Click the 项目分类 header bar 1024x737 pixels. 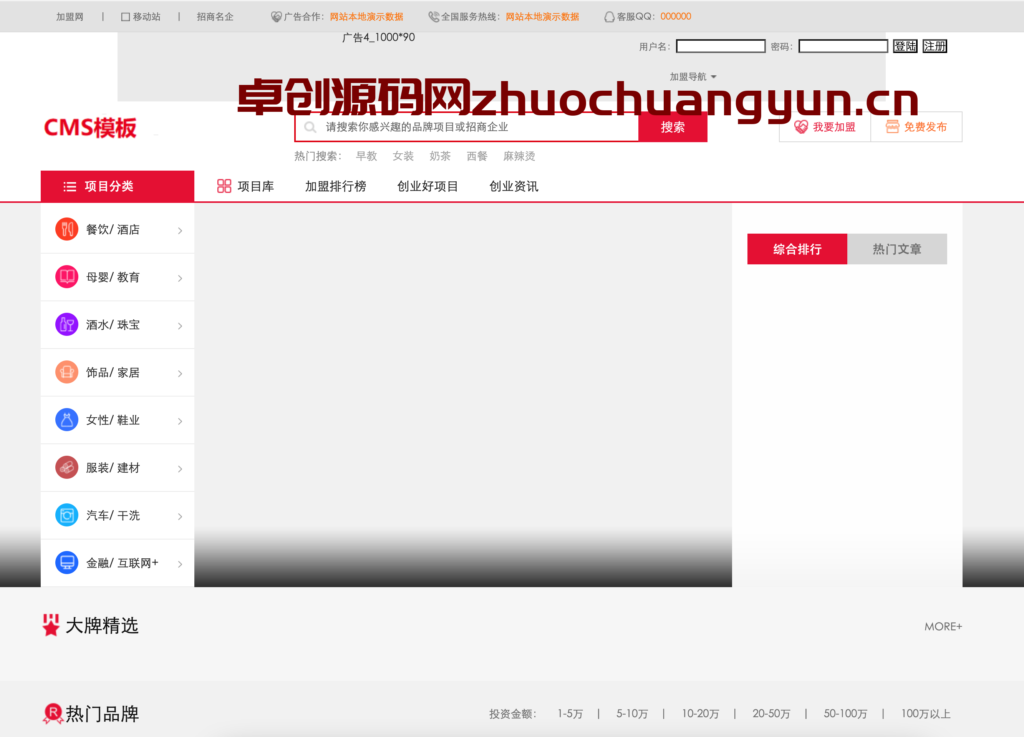tap(118, 186)
